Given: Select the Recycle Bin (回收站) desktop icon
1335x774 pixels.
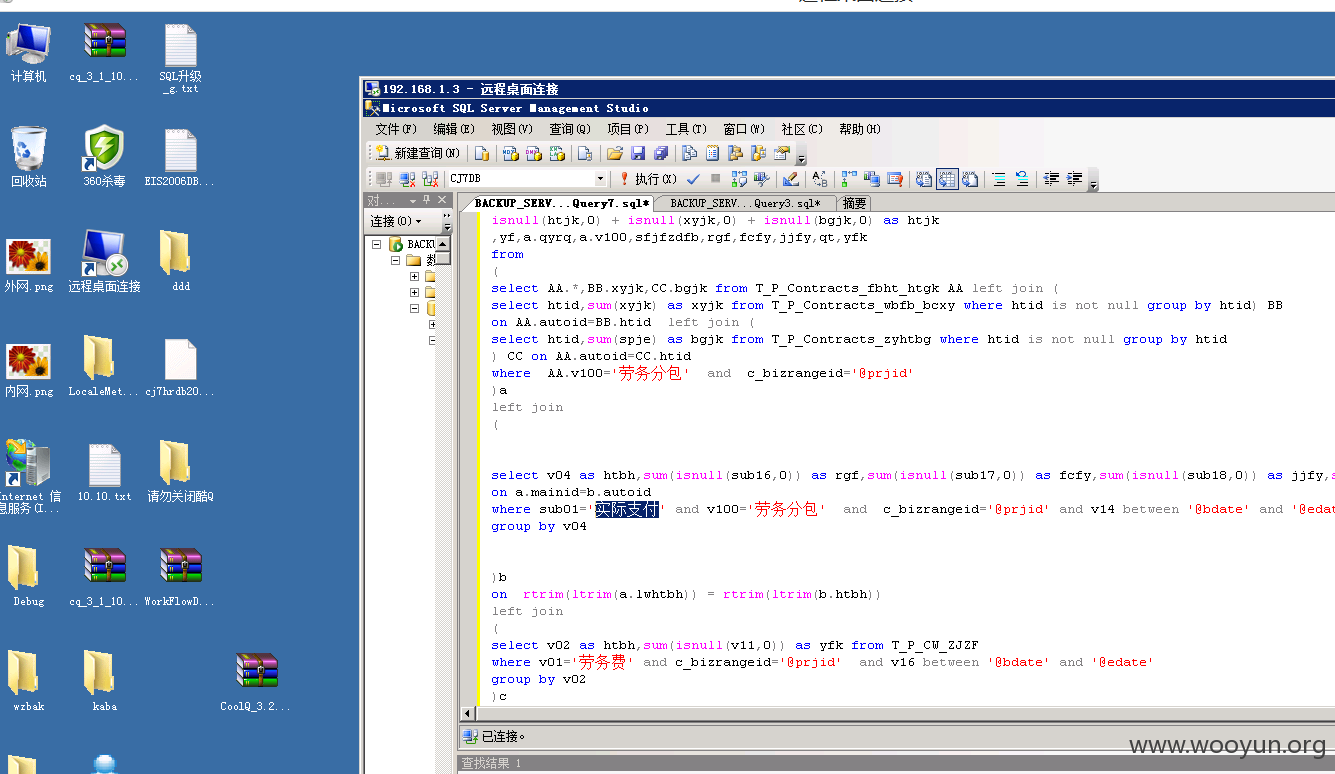Looking at the screenshot, I should click(28, 157).
